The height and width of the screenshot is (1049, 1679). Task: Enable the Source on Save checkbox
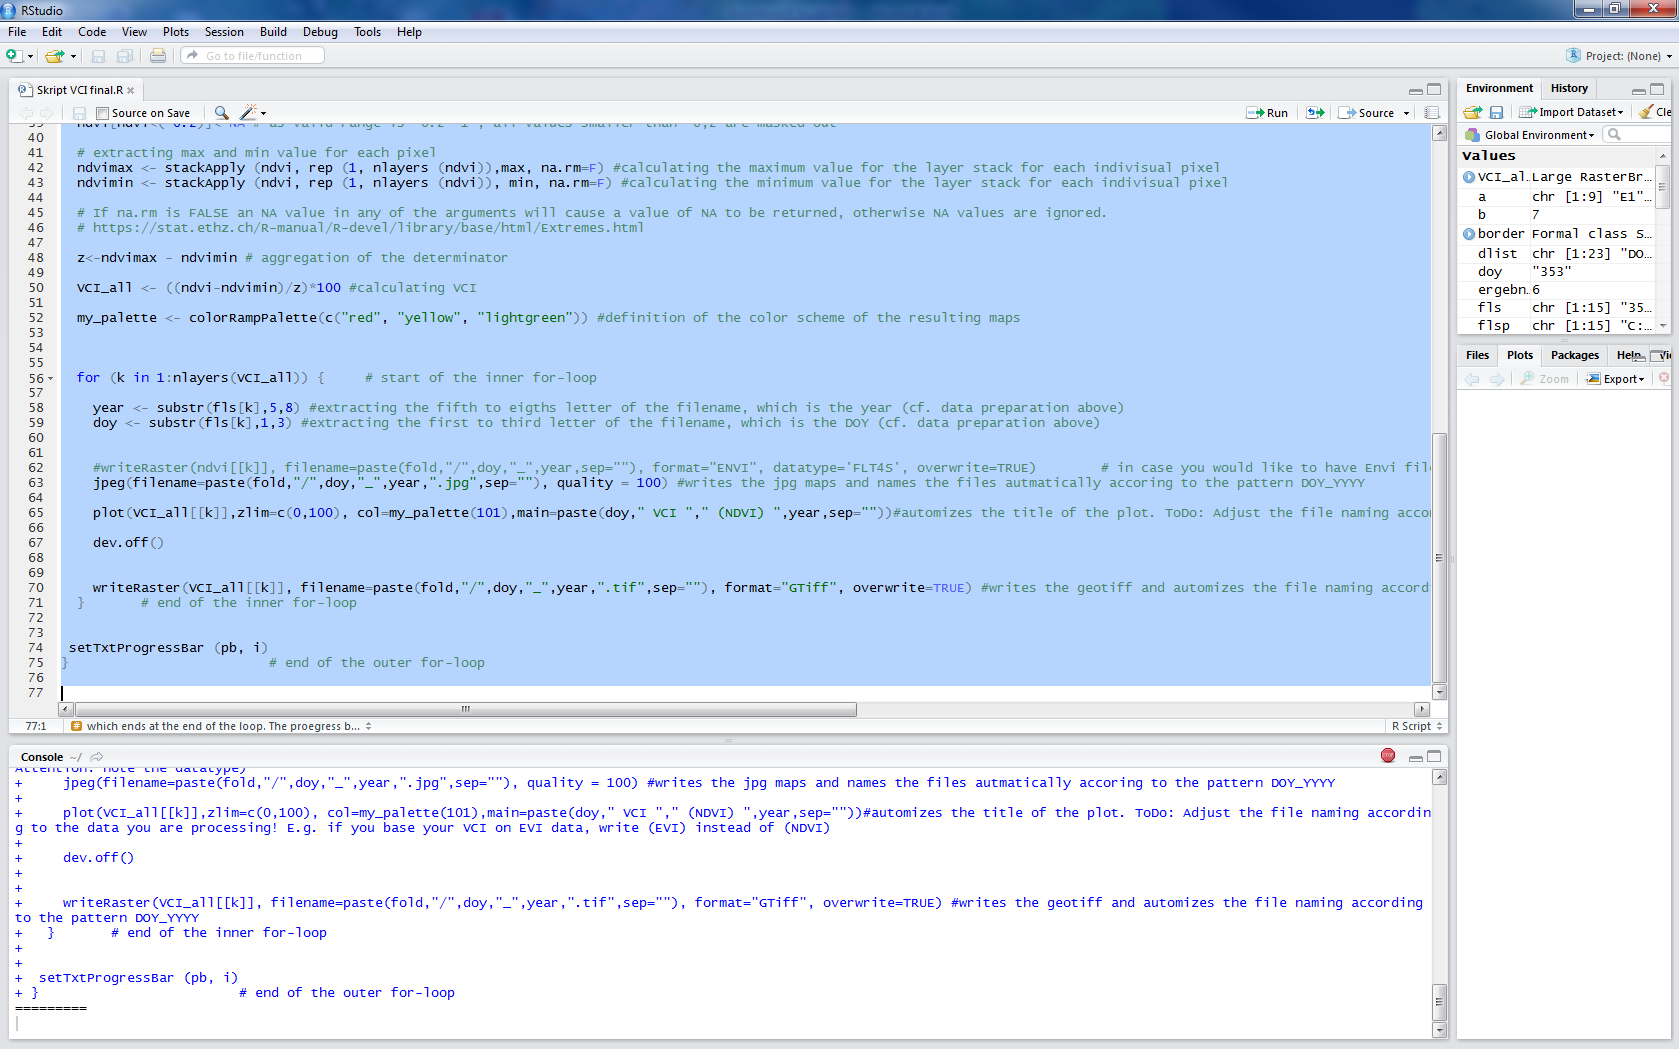pos(103,114)
